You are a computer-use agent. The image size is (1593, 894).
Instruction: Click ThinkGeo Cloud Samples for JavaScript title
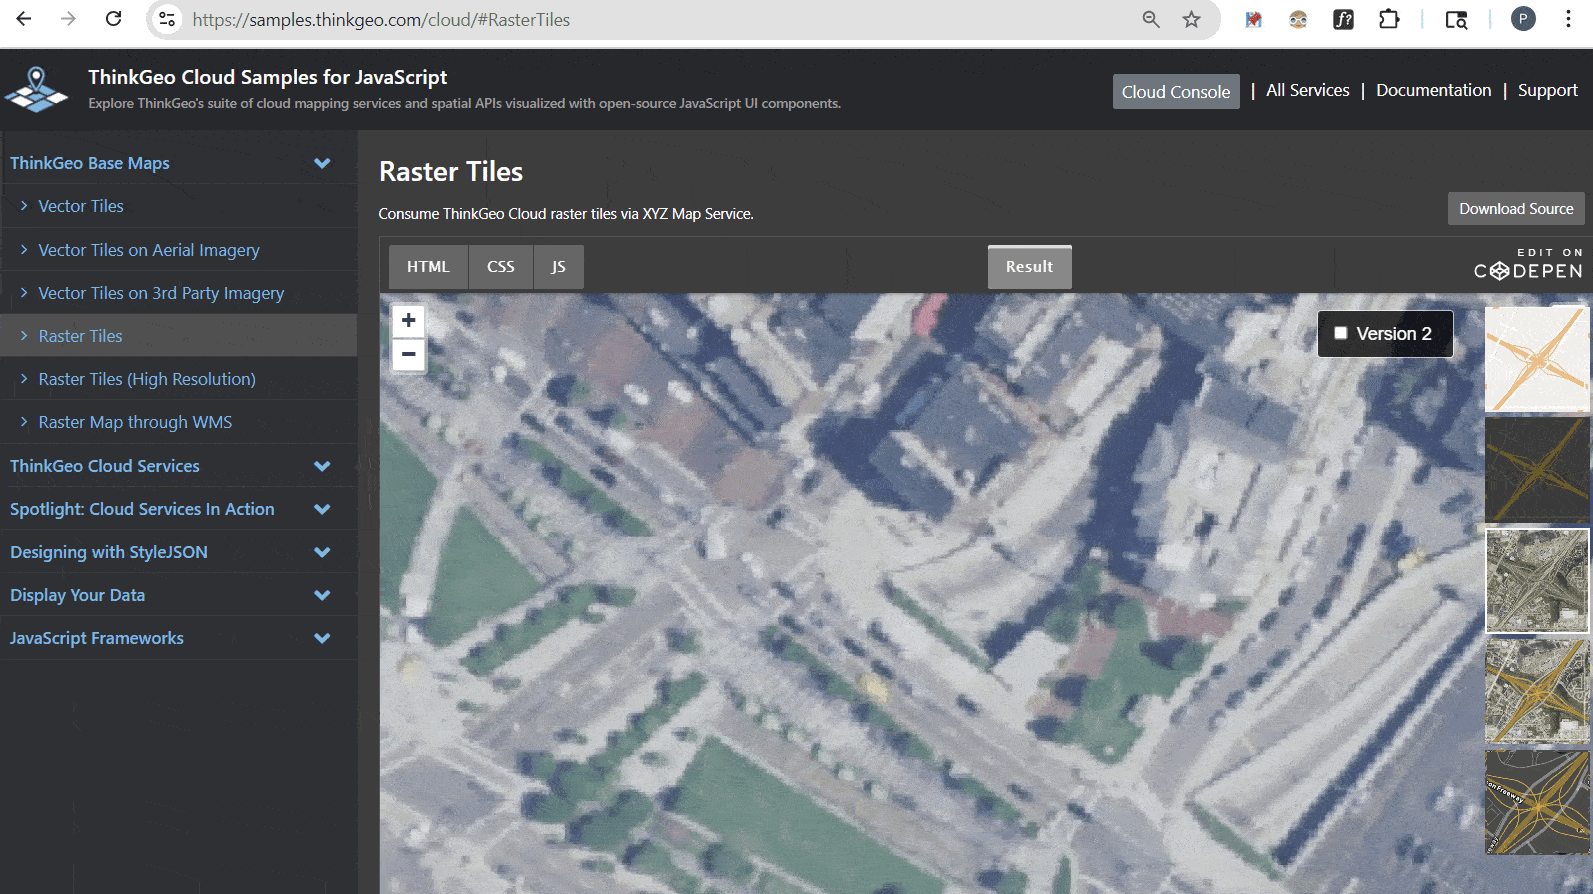pos(267,77)
